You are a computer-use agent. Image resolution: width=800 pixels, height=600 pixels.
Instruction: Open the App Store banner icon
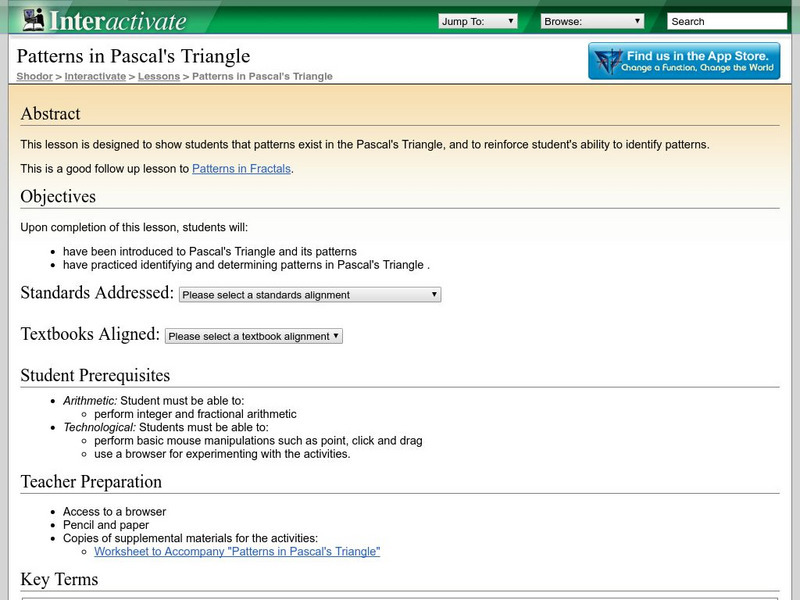click(684, 61)
